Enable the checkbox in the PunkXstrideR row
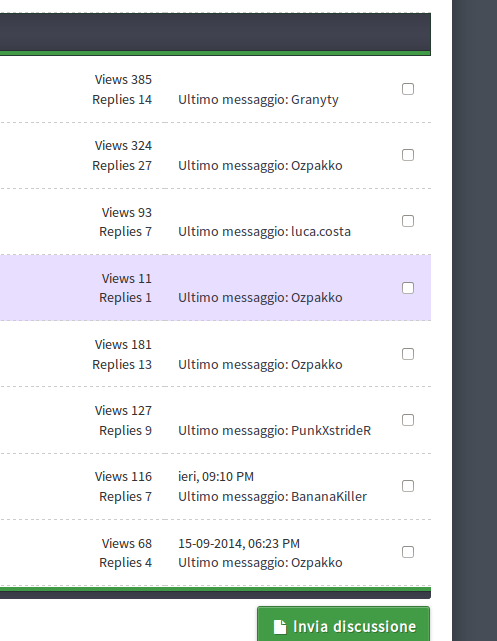Screen dimensions: 497x641 pyautogui.click(x=408, y=420)
